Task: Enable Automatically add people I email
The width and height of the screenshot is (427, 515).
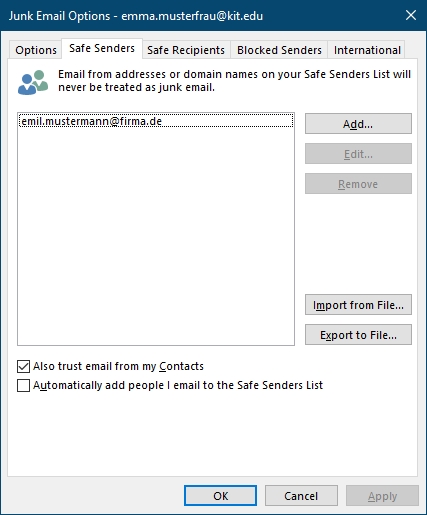Action: (23, 385)
